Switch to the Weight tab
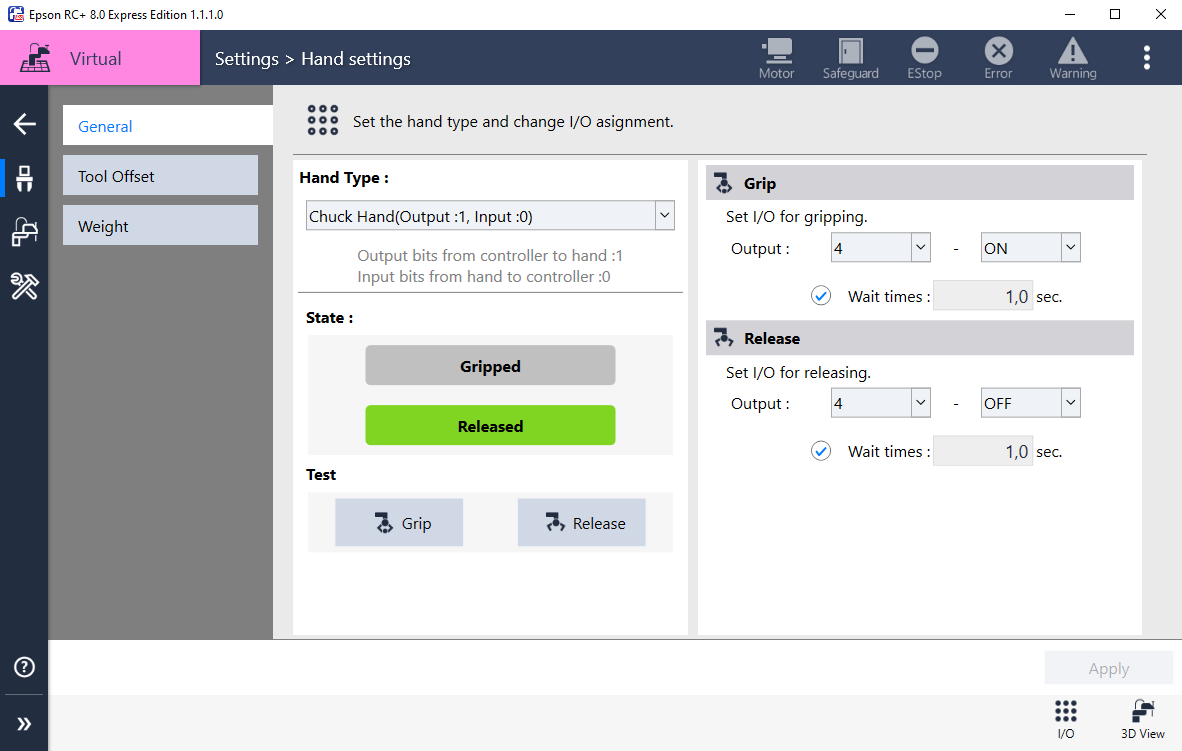This screenshot has height=751, width=1182. (161, 225)
